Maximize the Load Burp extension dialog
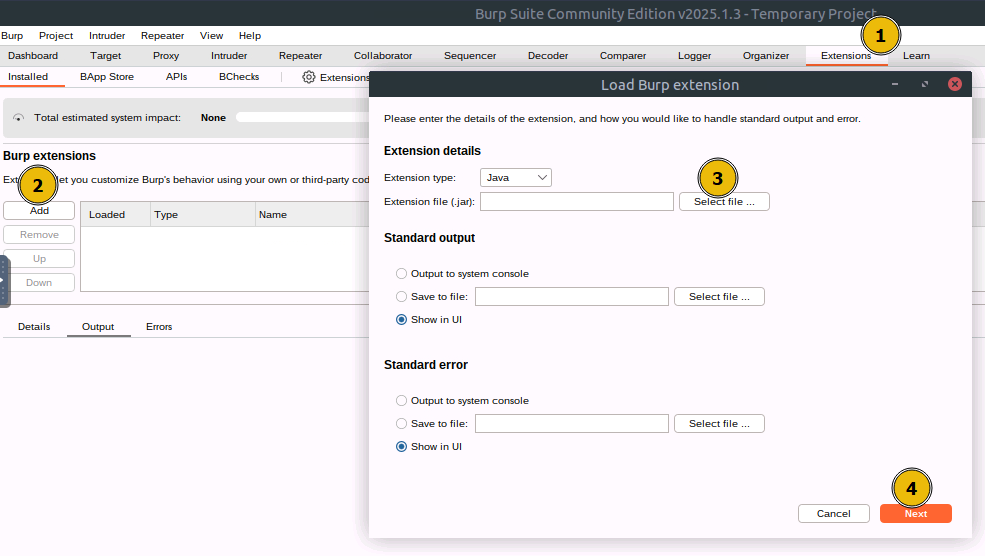985x556 pixels. [925, 84]
